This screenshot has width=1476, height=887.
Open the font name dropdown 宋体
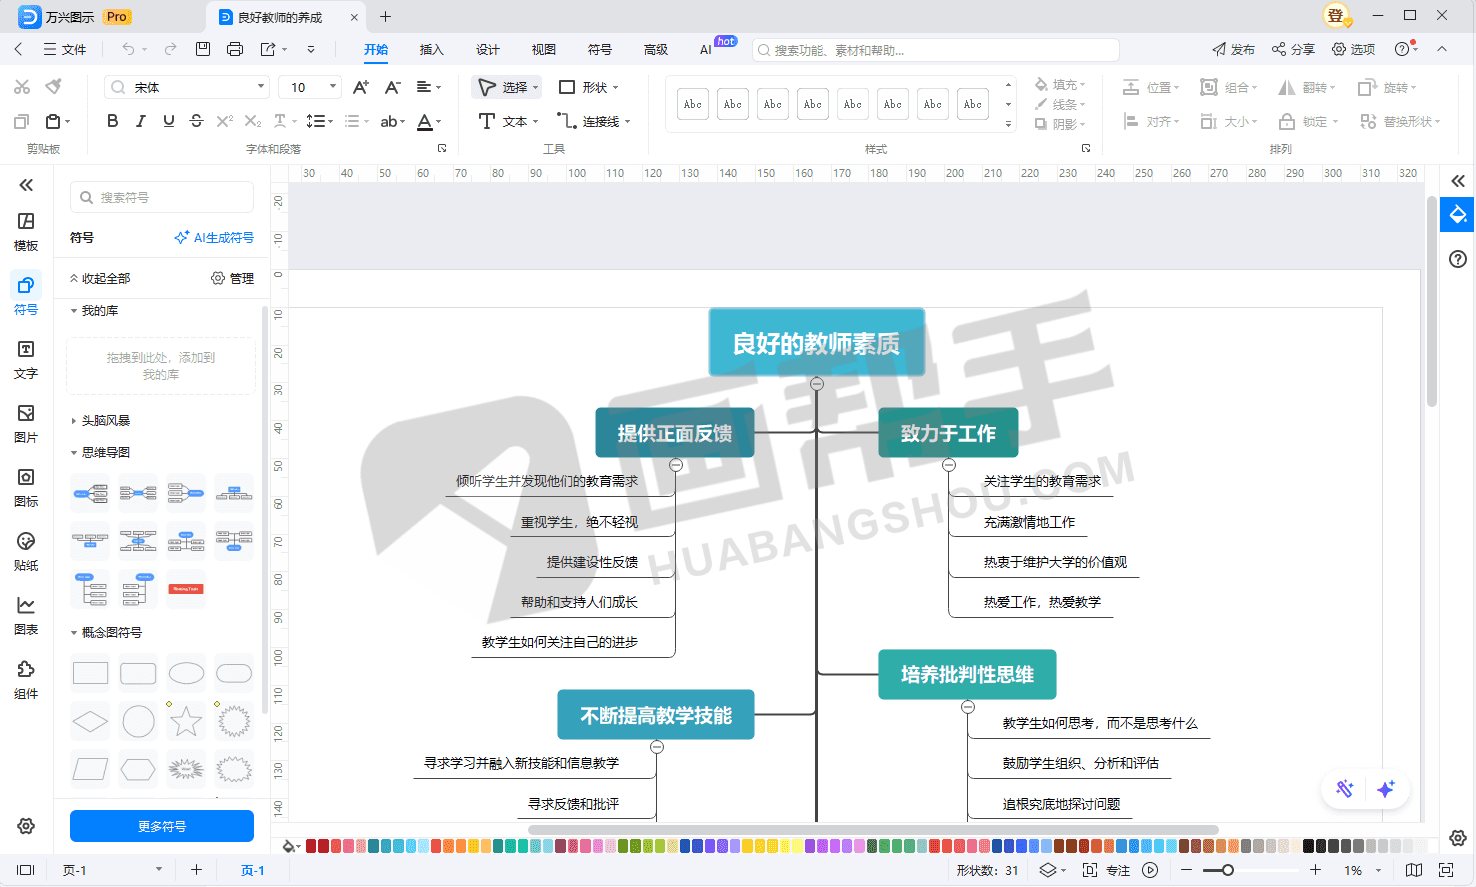coord(188,87)
